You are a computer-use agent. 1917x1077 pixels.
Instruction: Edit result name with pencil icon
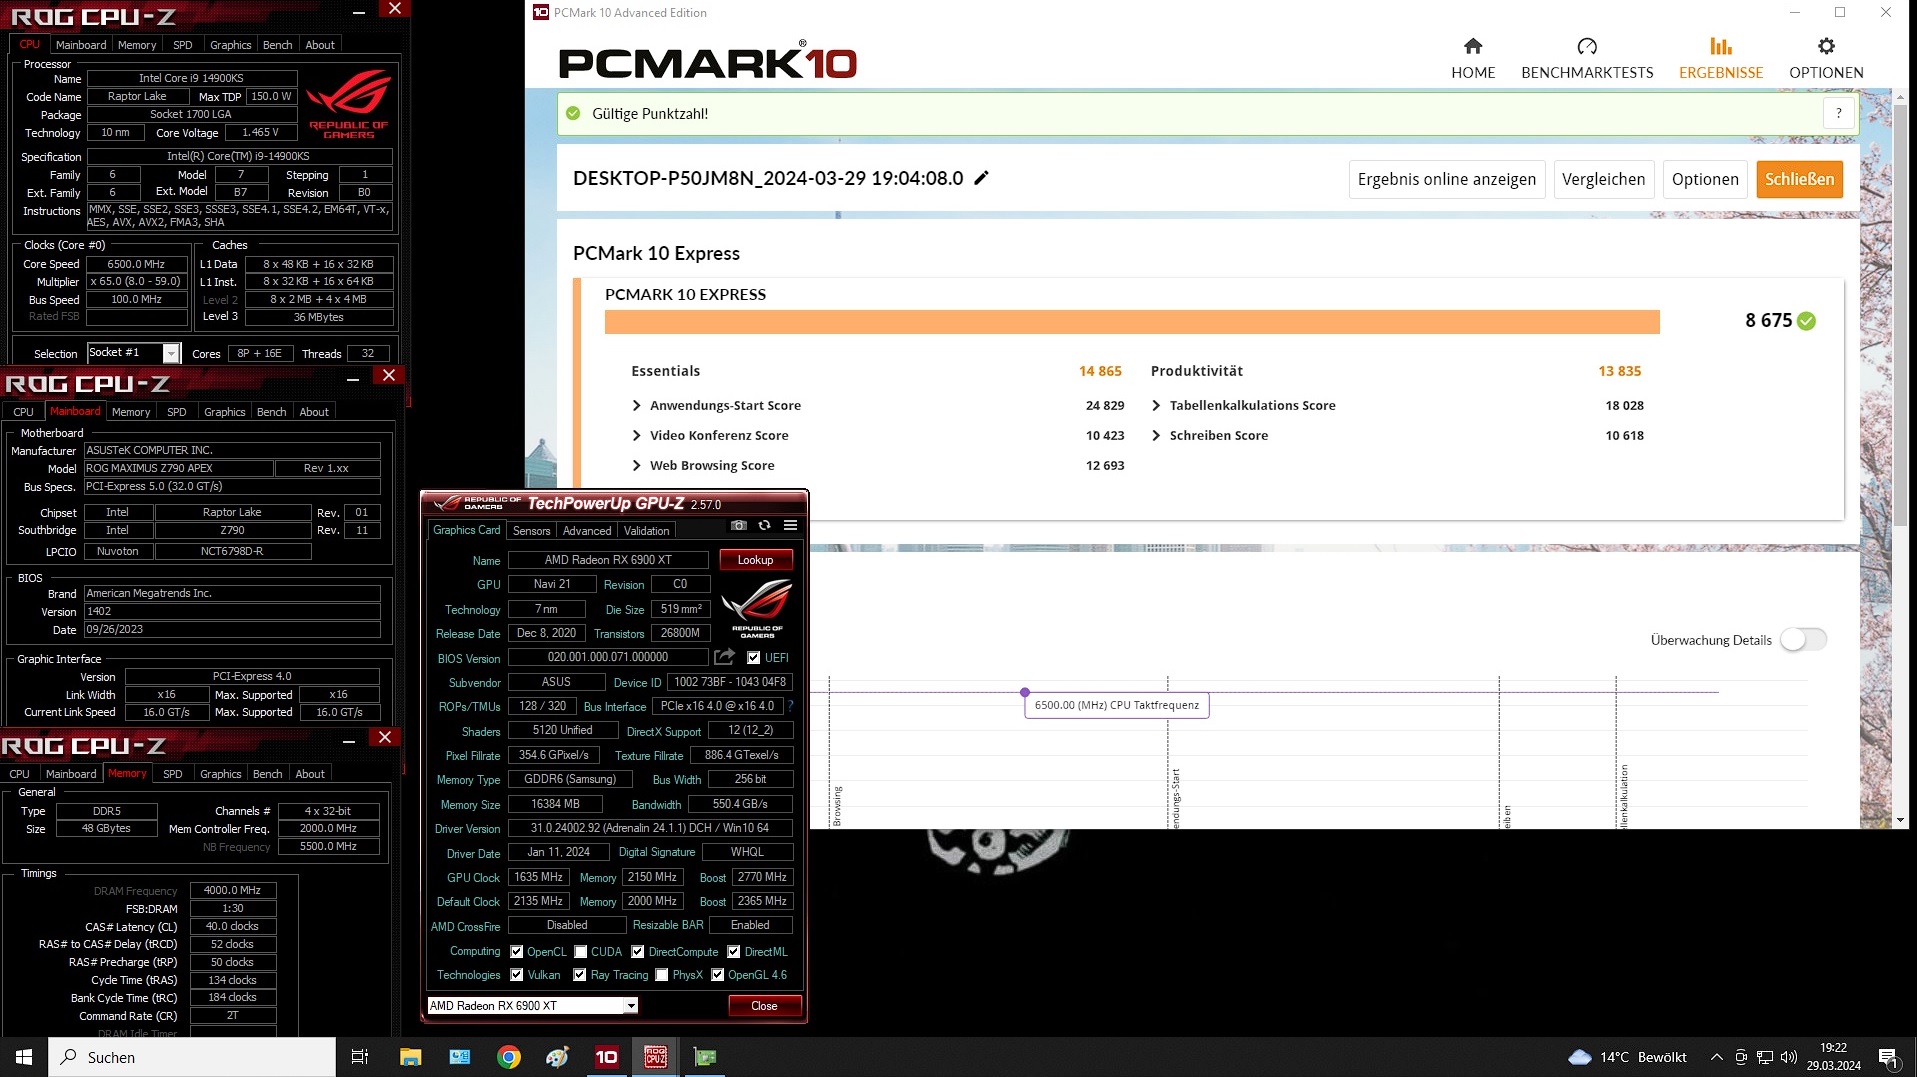click(982, 178)
